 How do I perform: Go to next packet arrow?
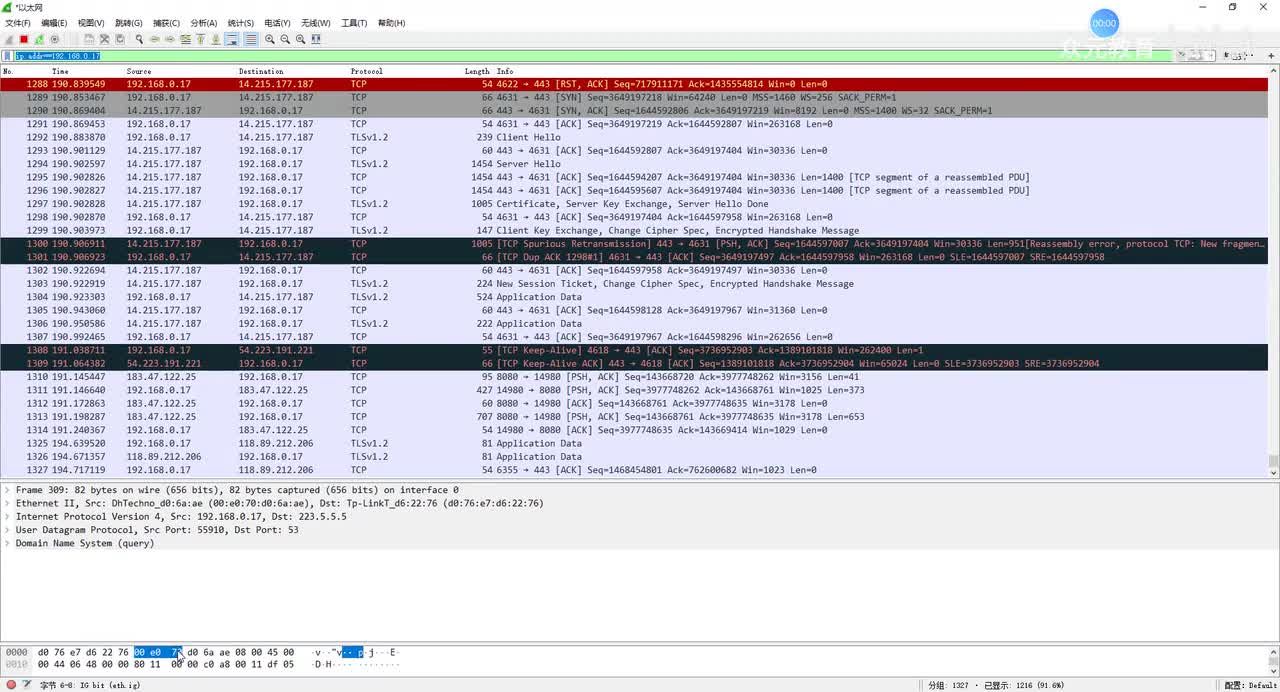point(170,39)
